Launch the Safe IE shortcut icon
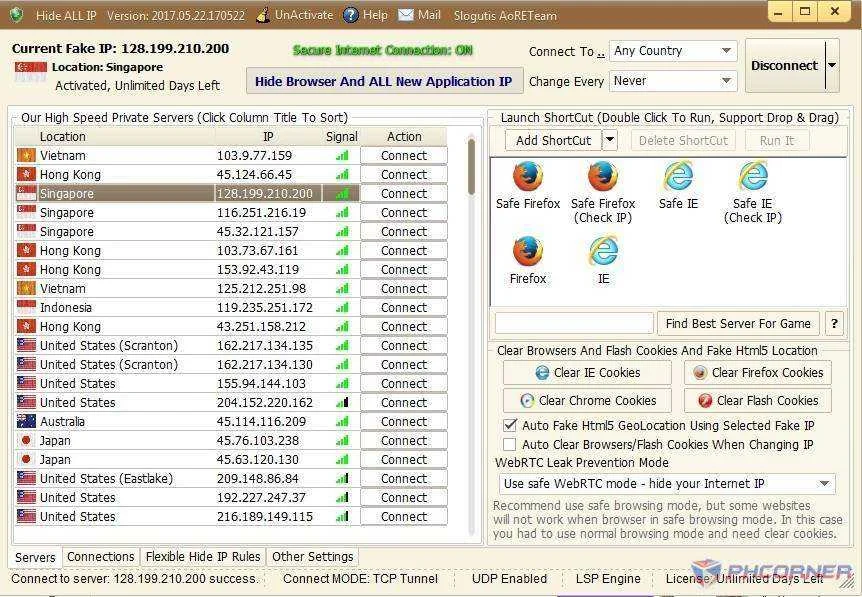This screenshot has height=597, width=862. point(678,176)
